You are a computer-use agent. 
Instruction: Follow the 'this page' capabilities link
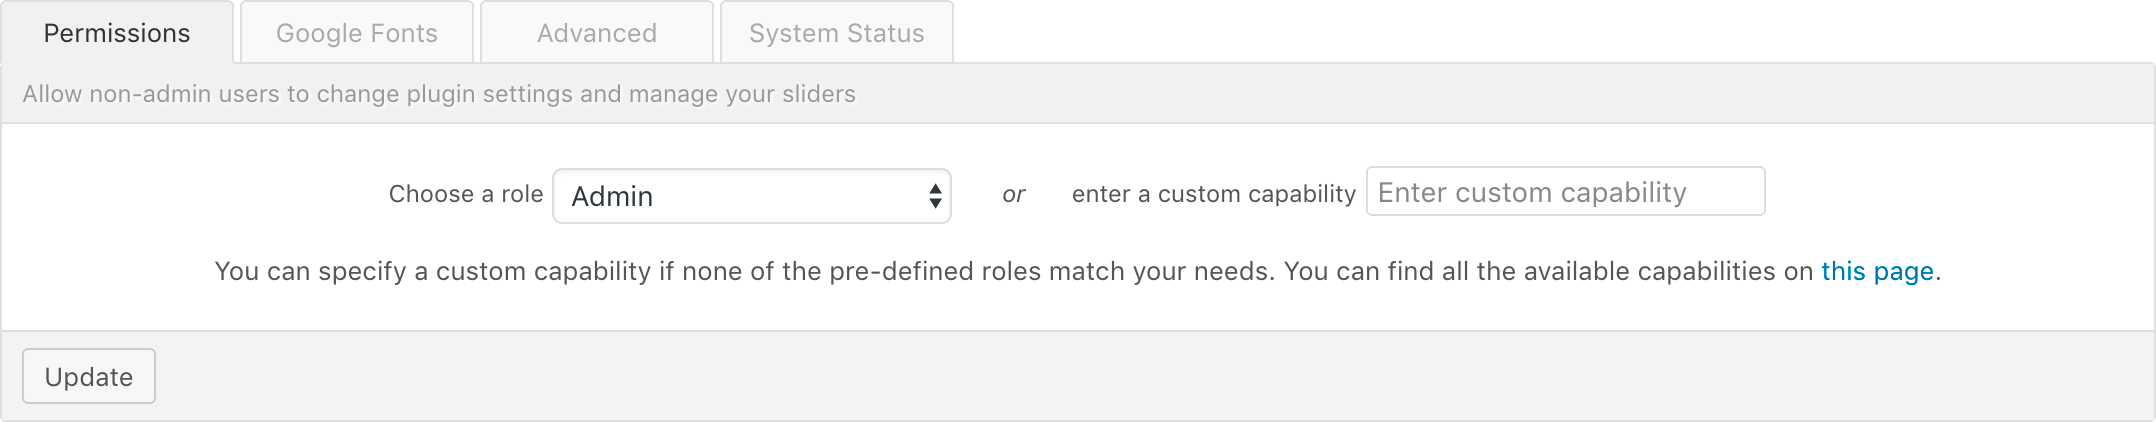click(x=1877, y=271)
